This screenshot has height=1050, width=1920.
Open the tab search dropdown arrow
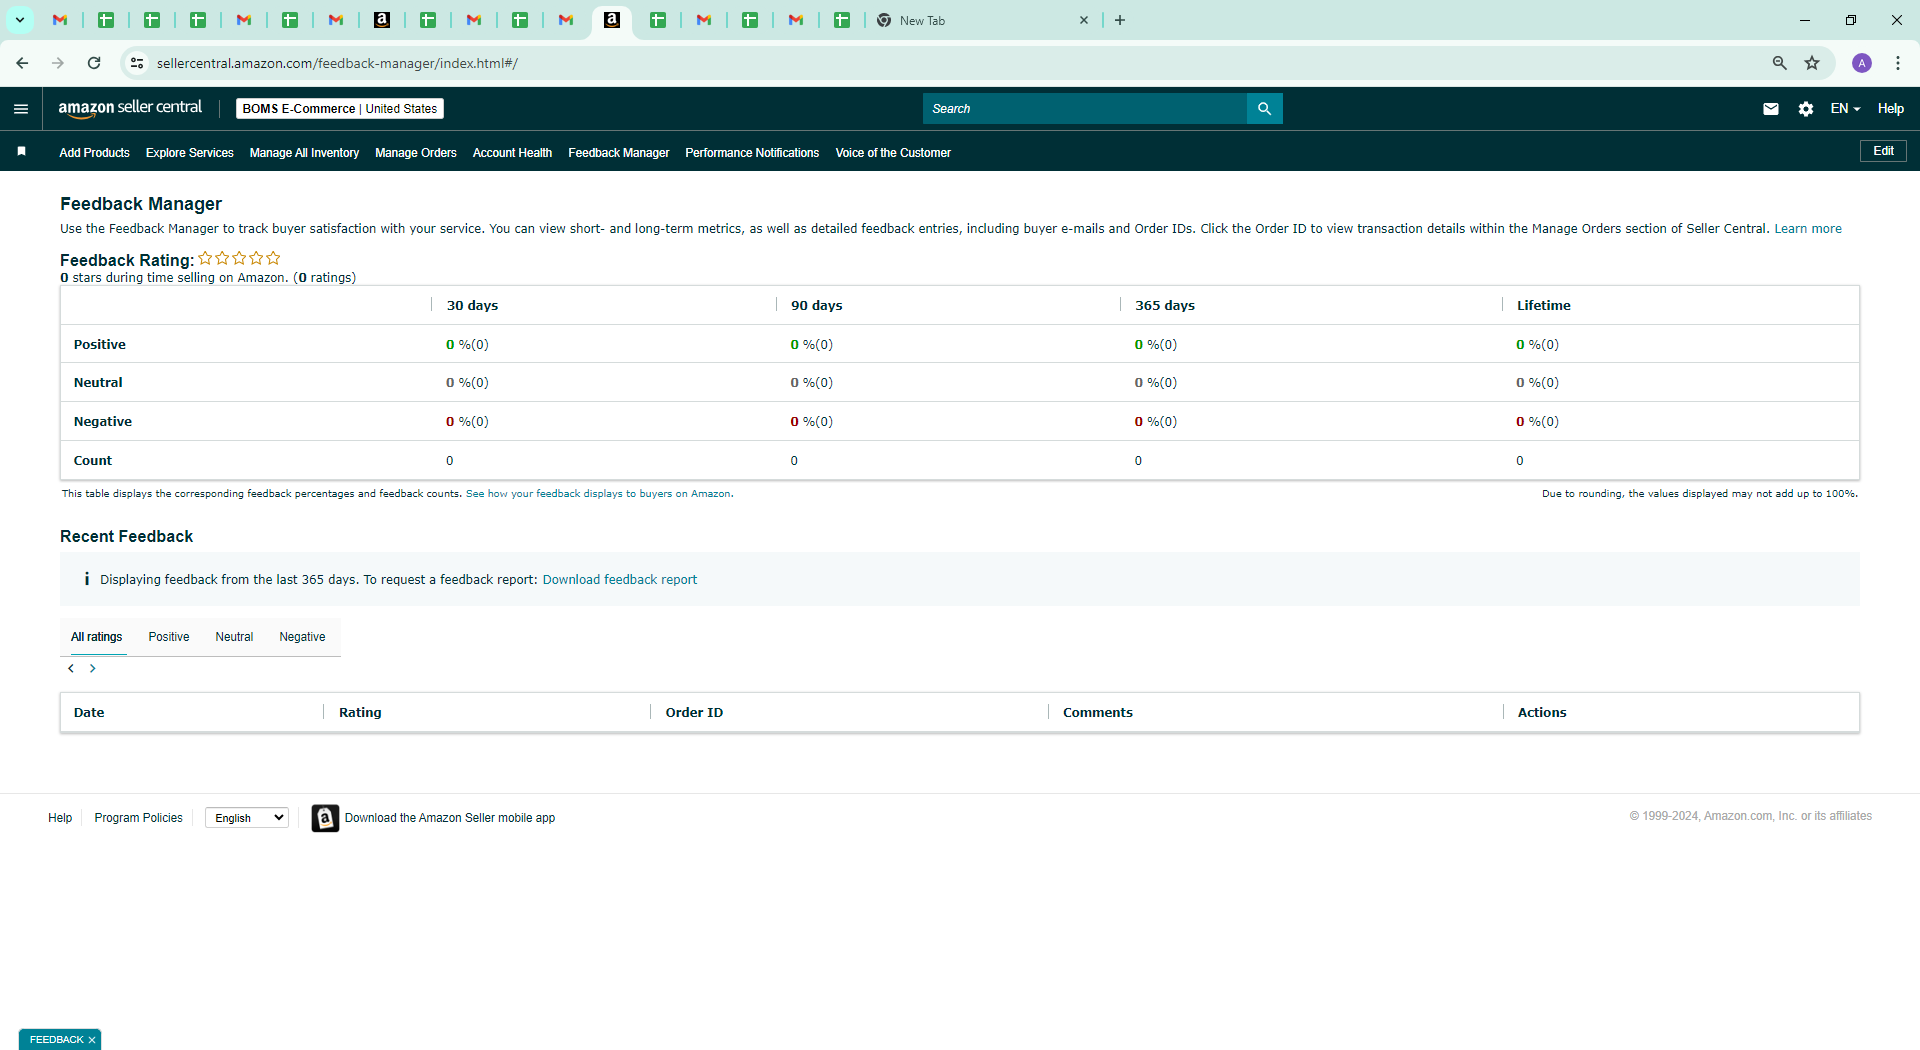pyautogui.click(x=19, y=20)
